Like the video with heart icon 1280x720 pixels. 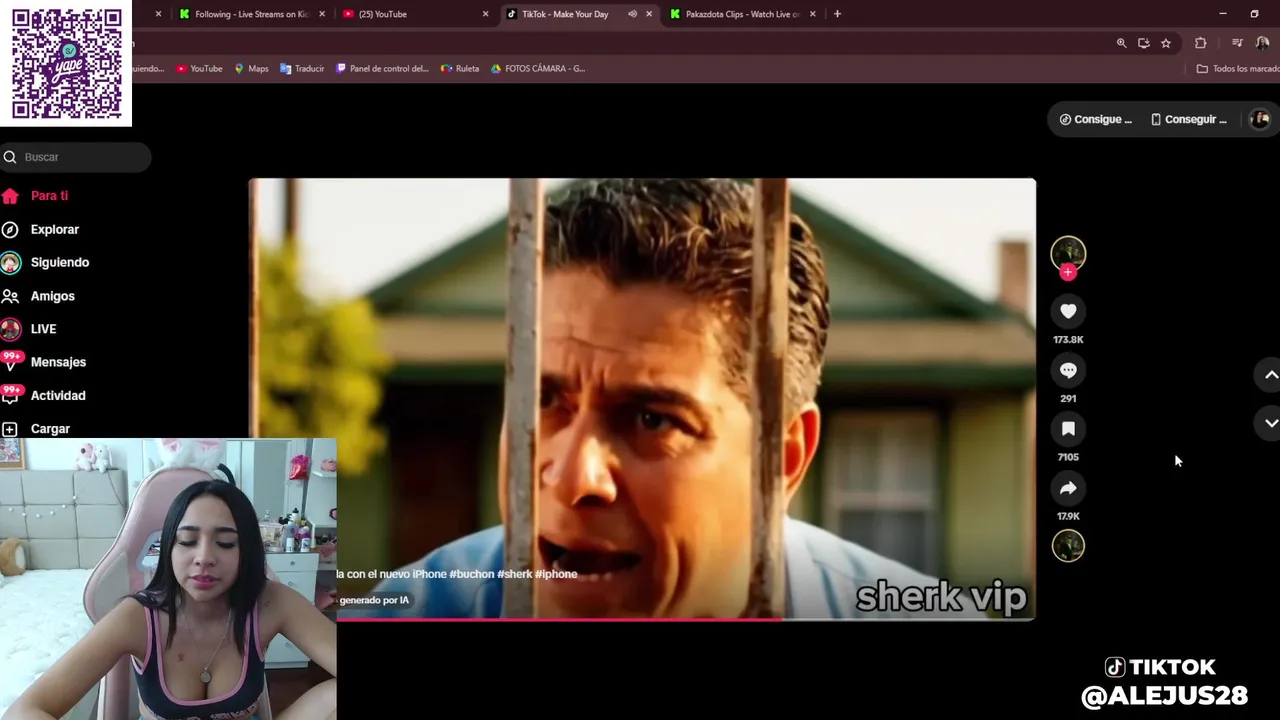point(1068,311)
